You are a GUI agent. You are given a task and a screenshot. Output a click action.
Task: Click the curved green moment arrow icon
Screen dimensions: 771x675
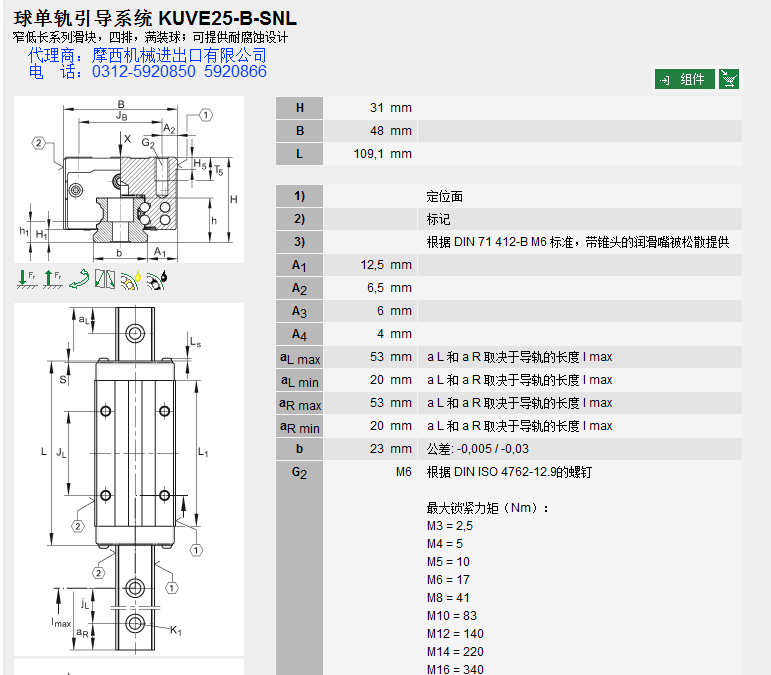pyautogui.click(x=78, y=280)
